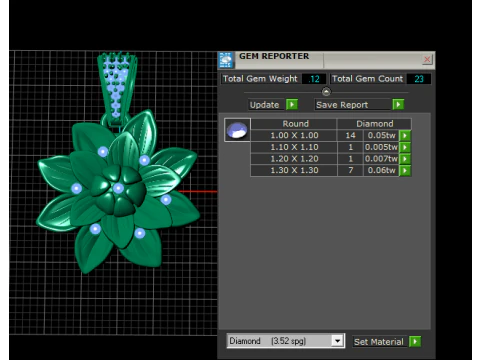Click the Total Gem Count label

(x=367, y=79)
